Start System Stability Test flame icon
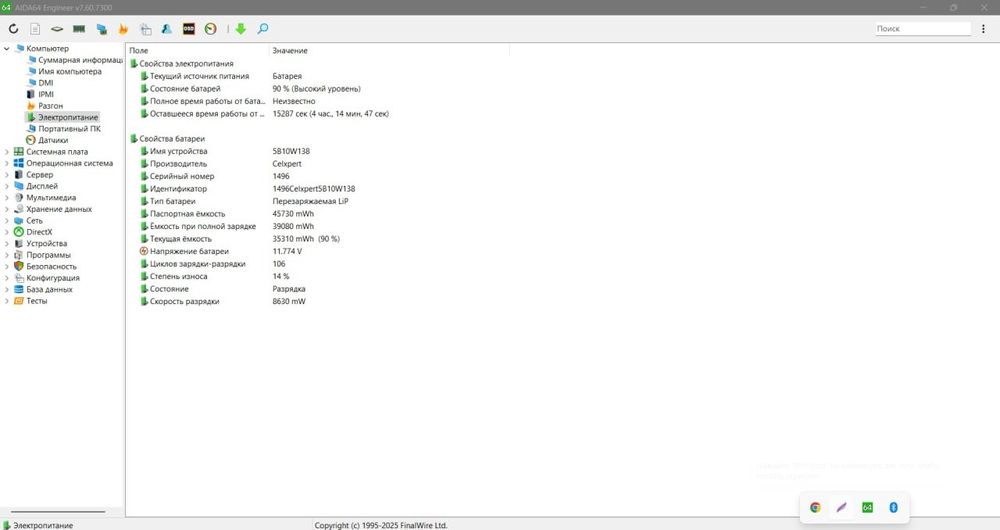 pos(123,29)
